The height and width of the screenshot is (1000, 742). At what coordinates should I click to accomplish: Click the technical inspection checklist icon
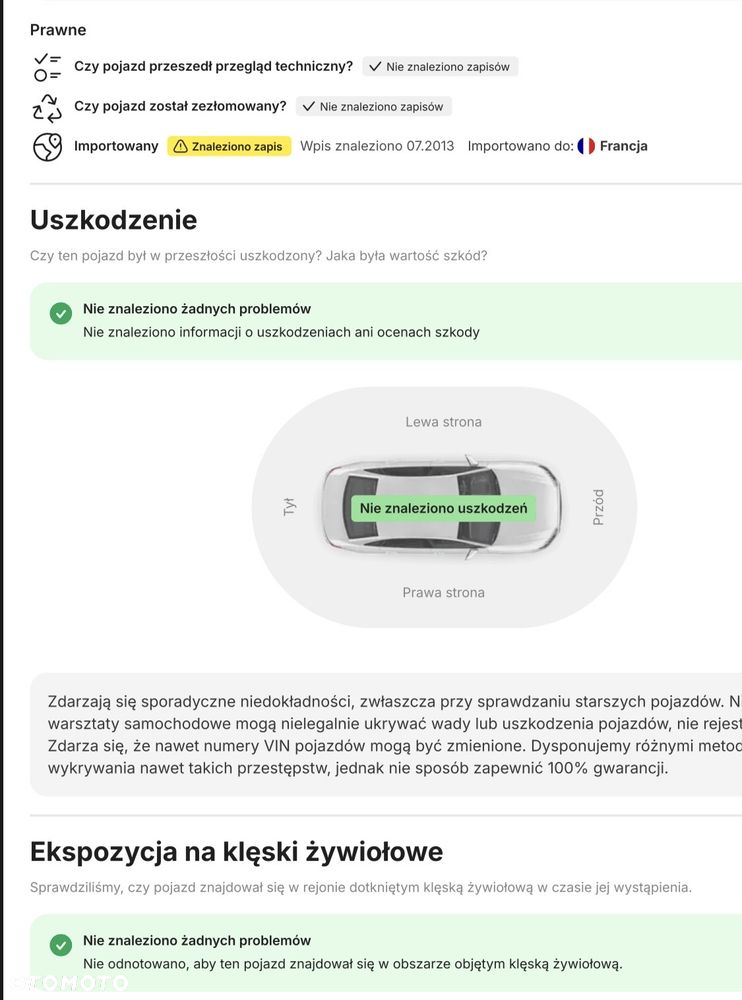coord(47,67)
